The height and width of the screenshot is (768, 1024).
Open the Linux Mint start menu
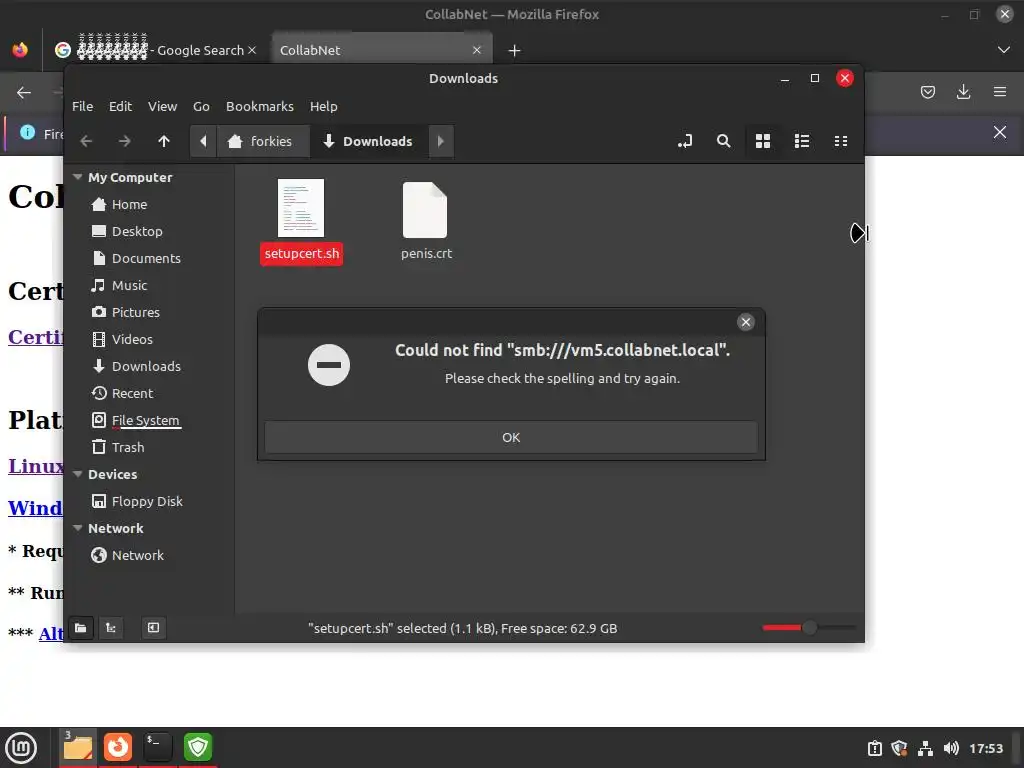point(21,748)
